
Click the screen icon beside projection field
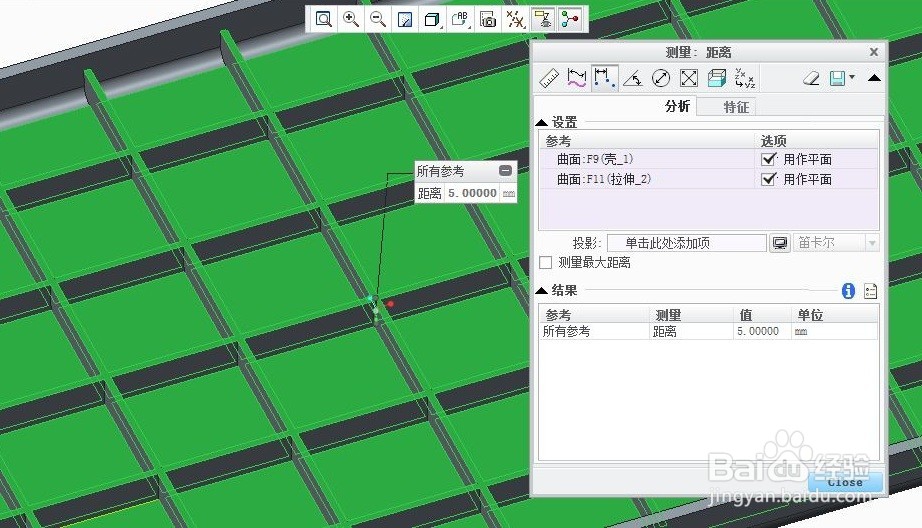(780, 243)
